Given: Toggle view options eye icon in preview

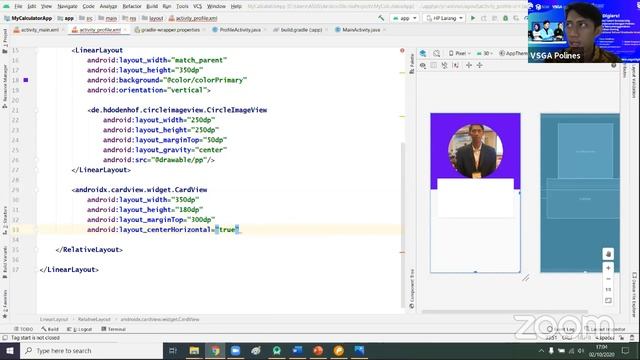Looking at the screenshot, I should [423, 65].
